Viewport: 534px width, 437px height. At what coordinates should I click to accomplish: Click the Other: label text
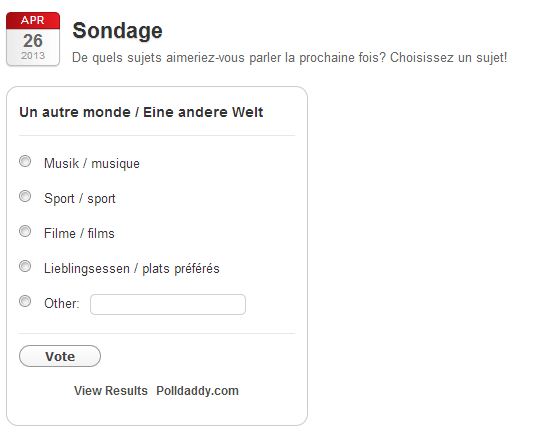pyautogui.click(x=62, y=303)
